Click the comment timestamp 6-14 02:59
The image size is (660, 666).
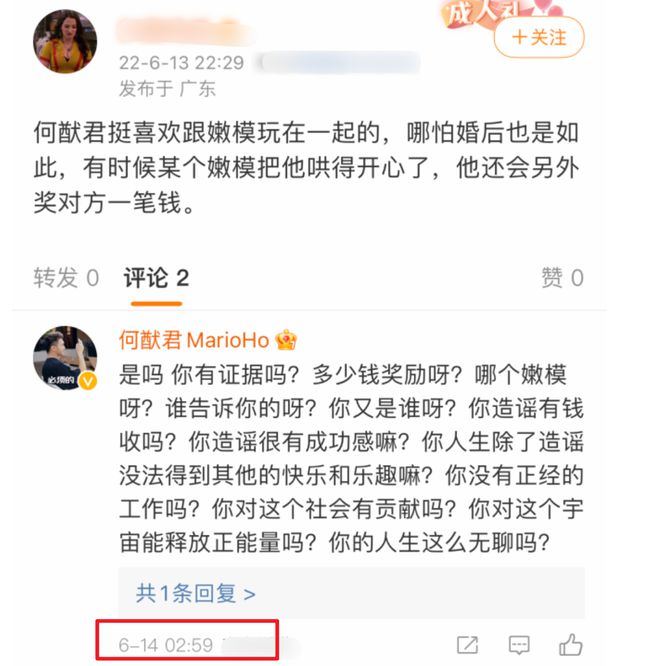pyautogui.click(x=166, y=645)
